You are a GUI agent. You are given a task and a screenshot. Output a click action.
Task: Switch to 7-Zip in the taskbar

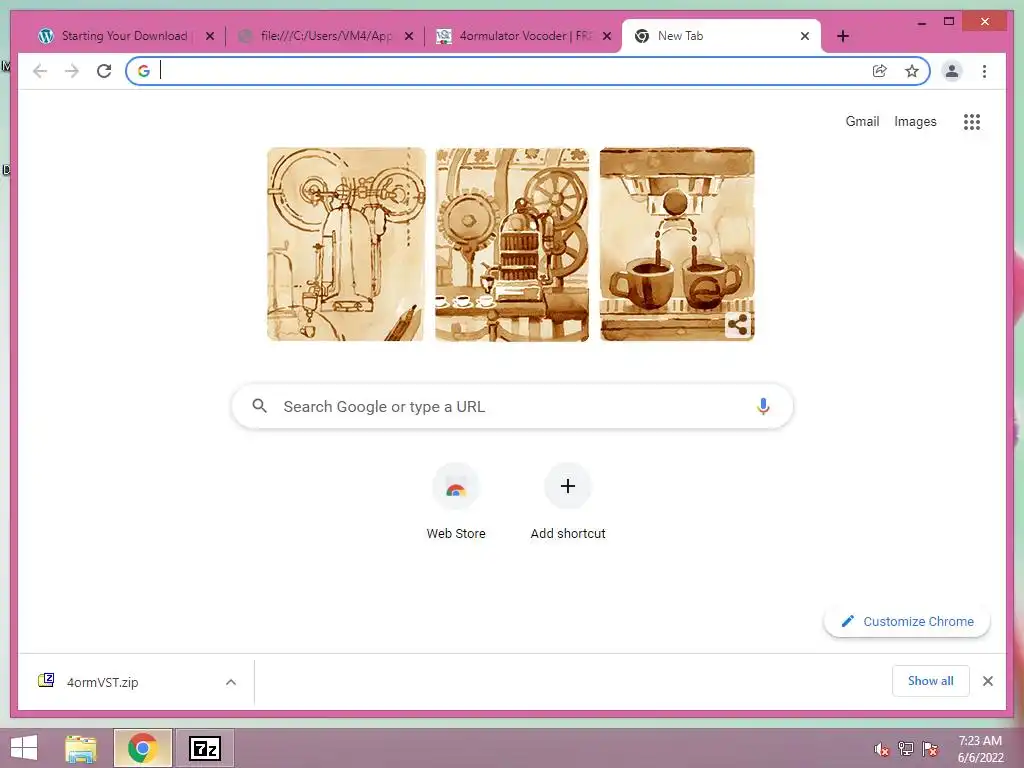click(x=204, y=748)
